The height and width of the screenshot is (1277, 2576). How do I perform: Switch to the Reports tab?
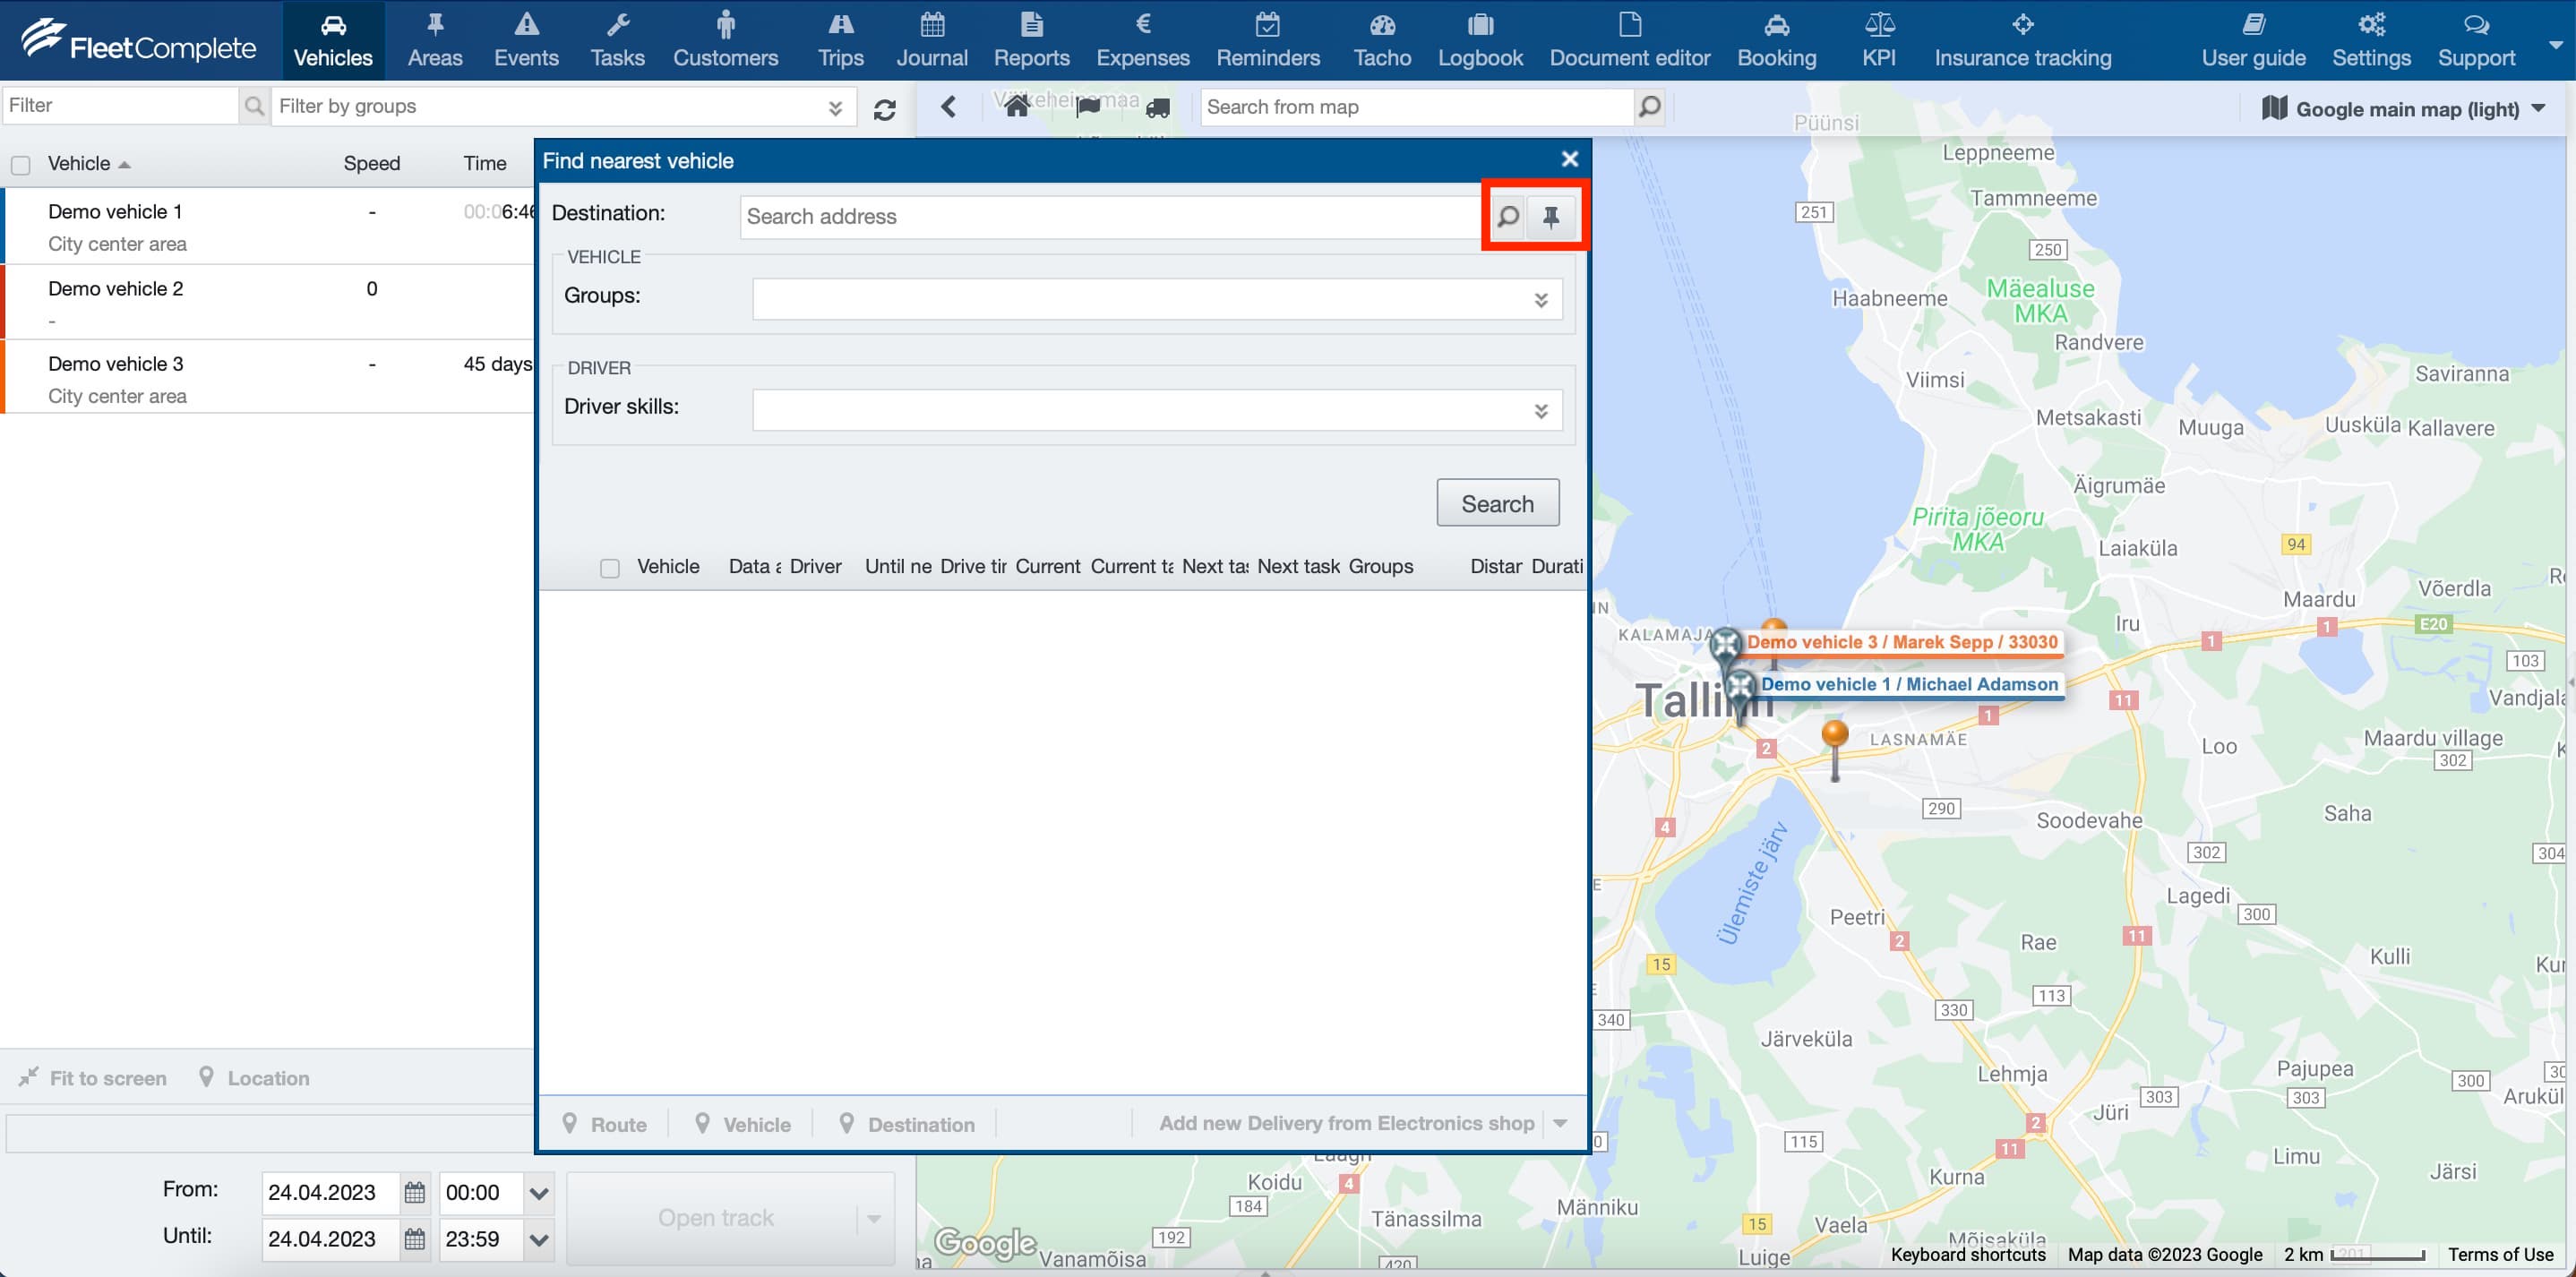point(1031,40)
